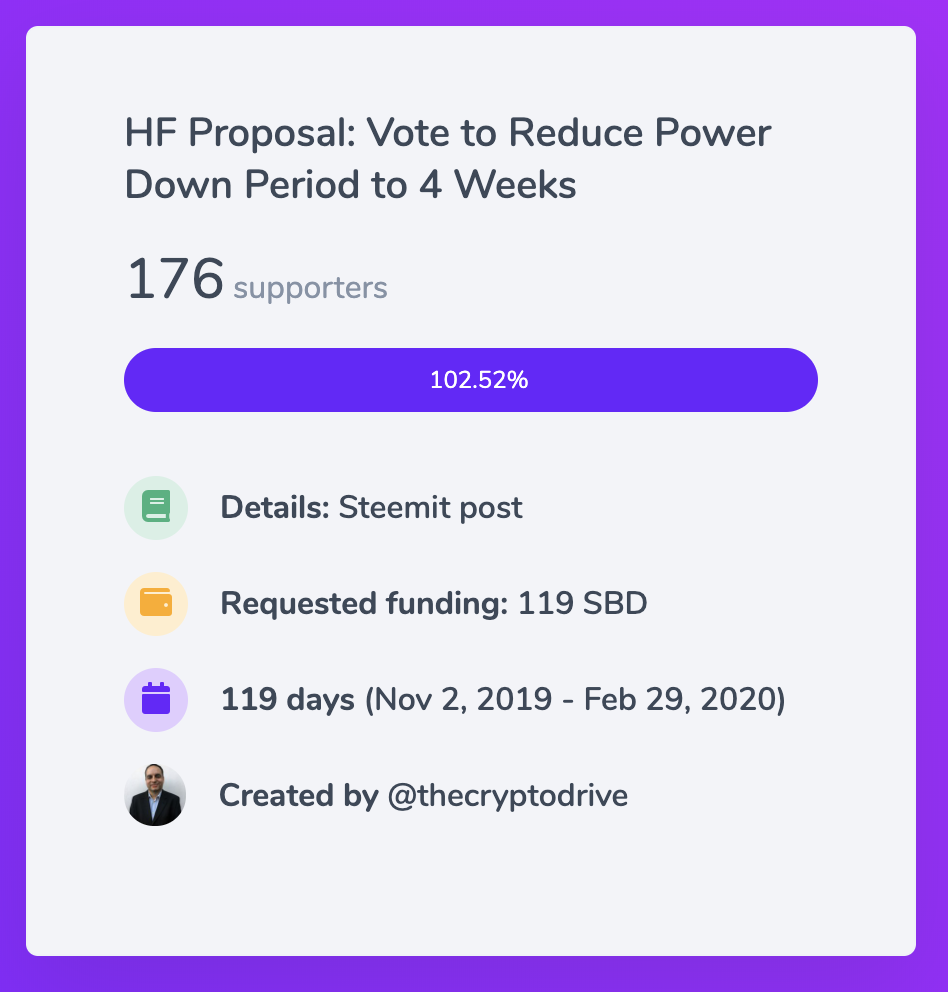Click the 176 supporters count
The image size is (948, 992).
(256, 280)
